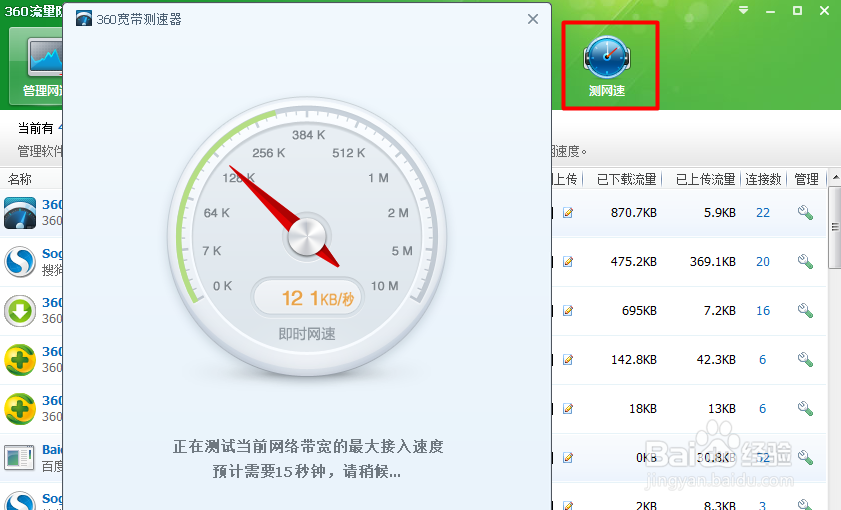Click the vertical scrollbar thumb
Viewport: 841px width, 510px height.
[835, 227]
